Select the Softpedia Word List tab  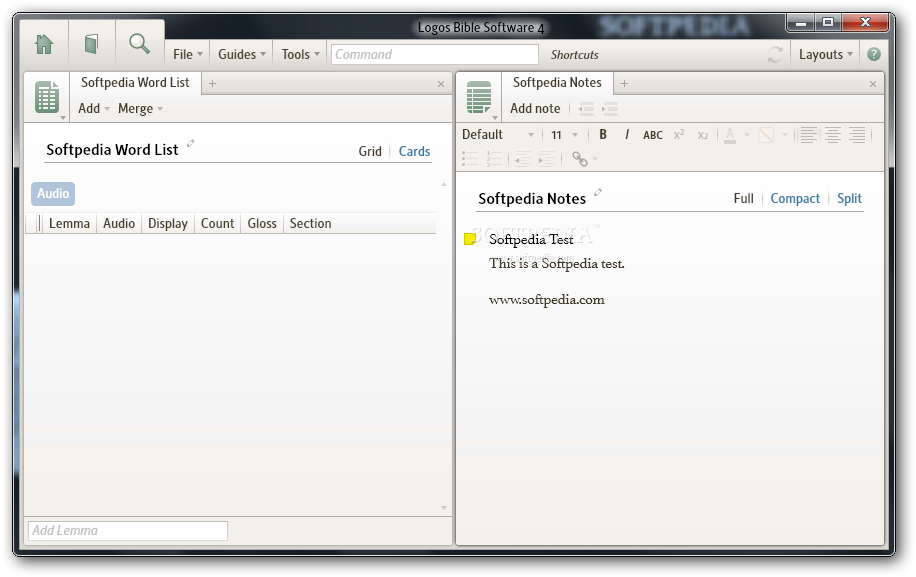click(x=135, y=83)
